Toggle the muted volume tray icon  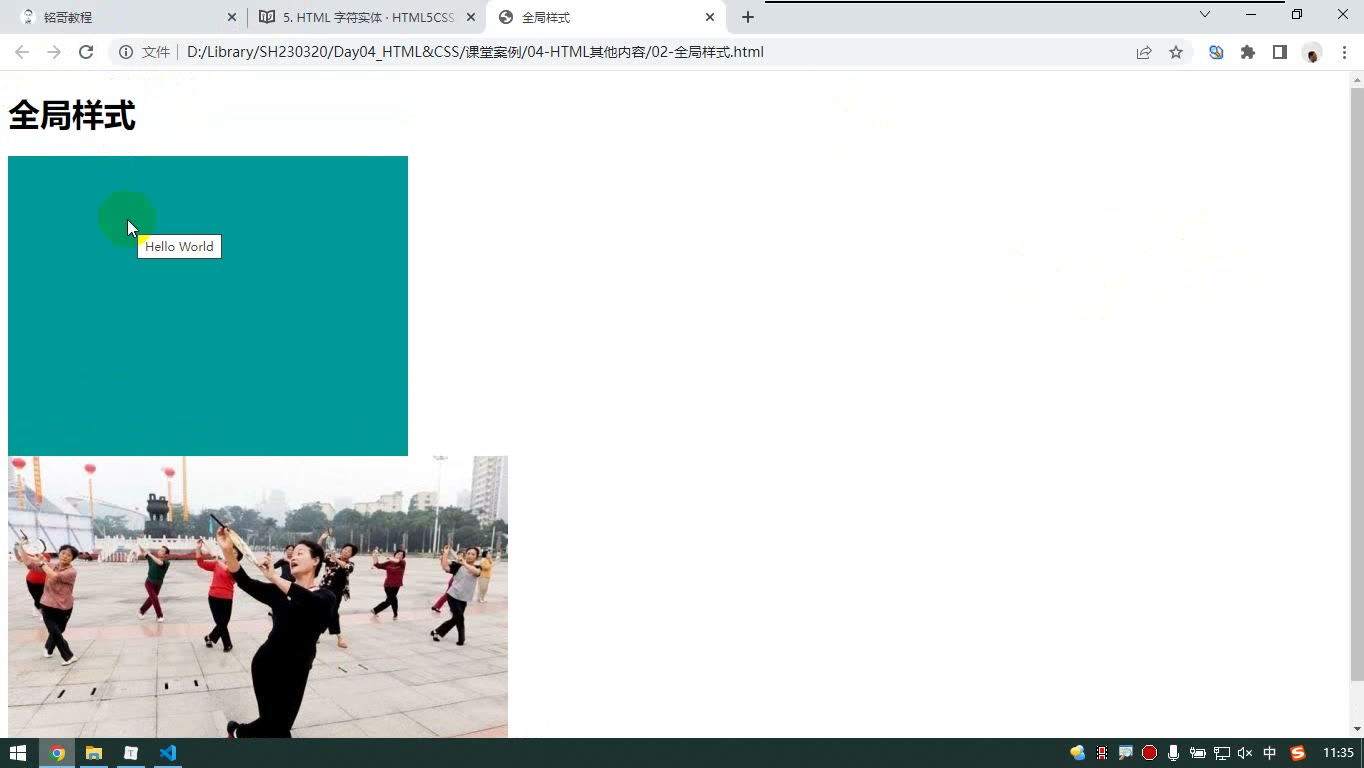coord(1245,753)
